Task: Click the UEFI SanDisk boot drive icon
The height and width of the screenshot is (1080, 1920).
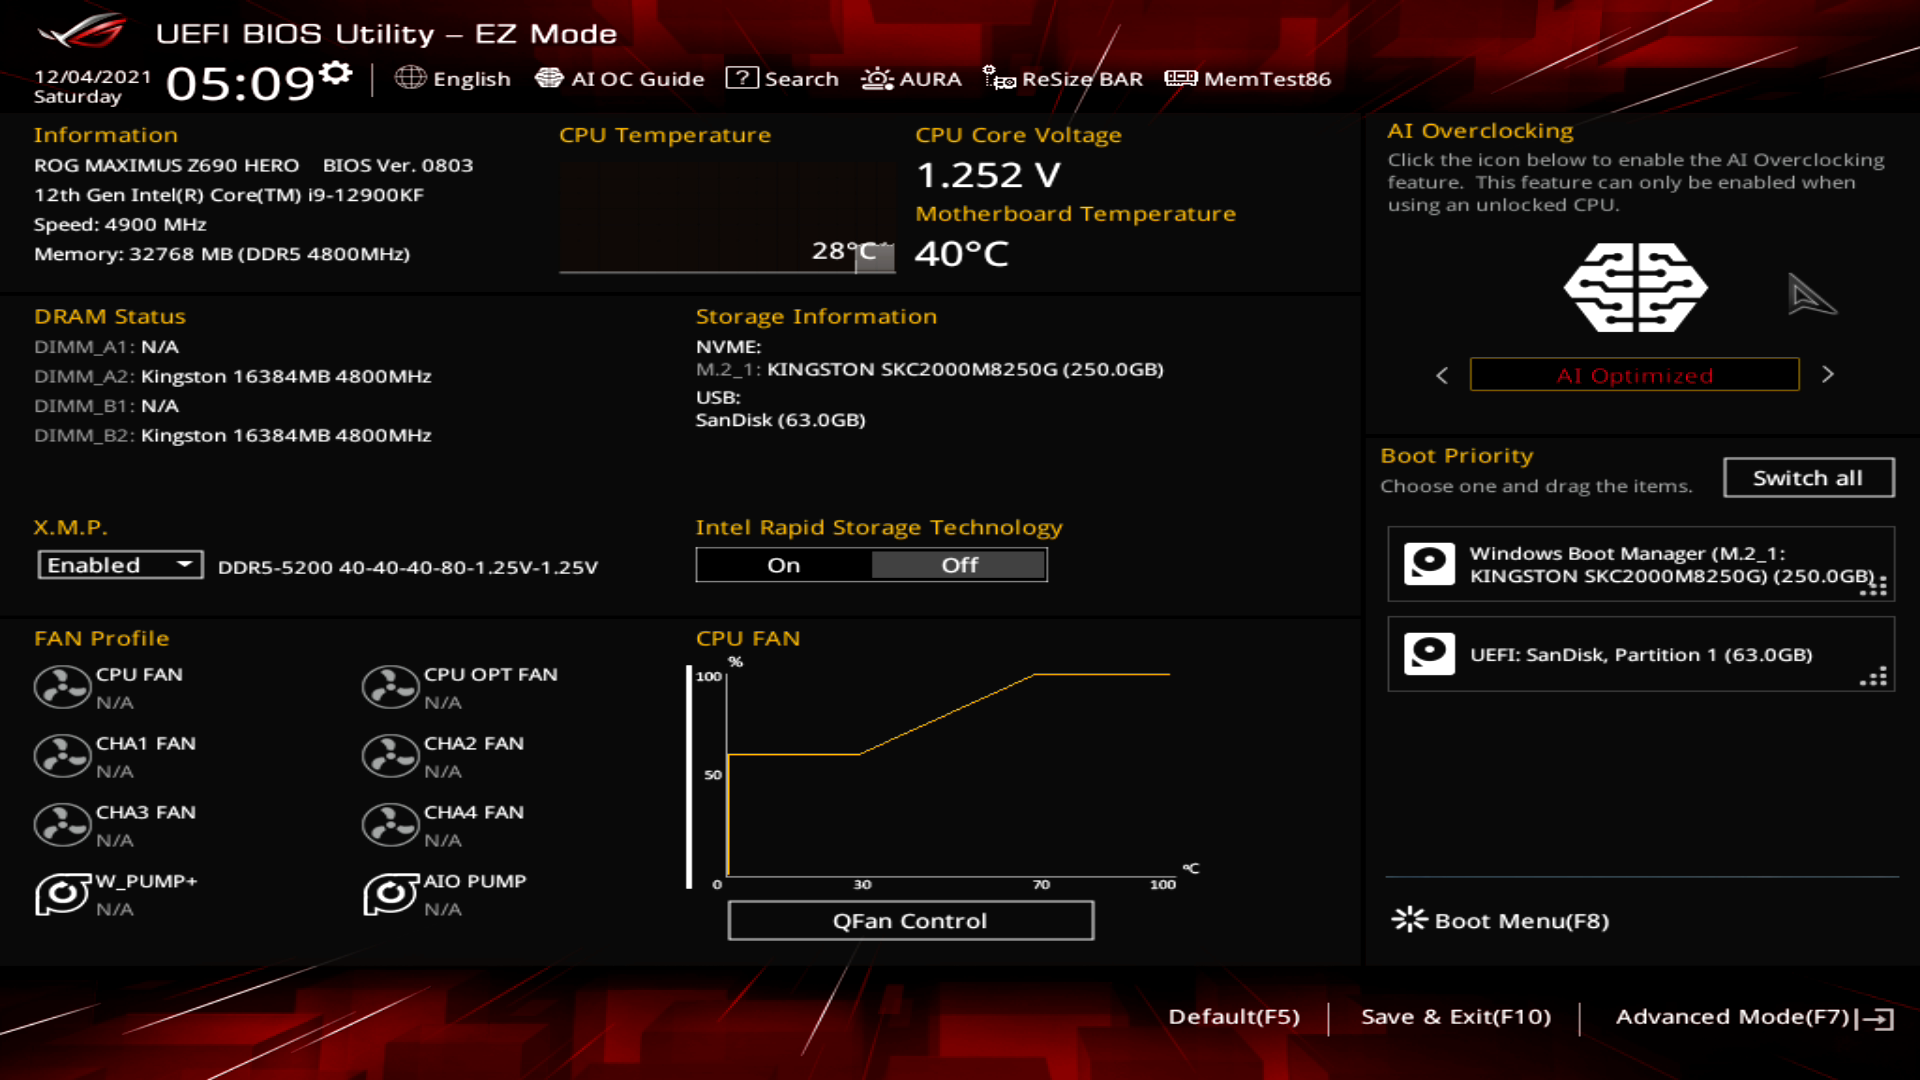Action: tap(1429, 654)
